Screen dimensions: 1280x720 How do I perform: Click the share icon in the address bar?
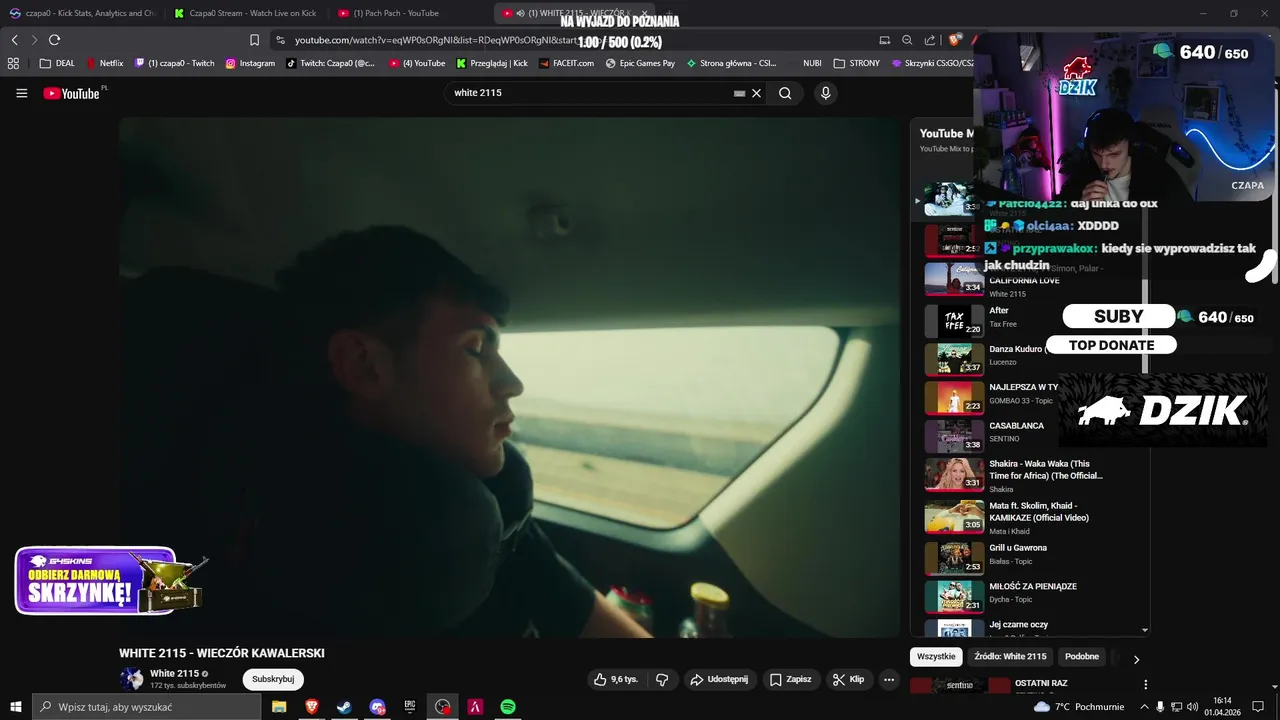[930, 40]
